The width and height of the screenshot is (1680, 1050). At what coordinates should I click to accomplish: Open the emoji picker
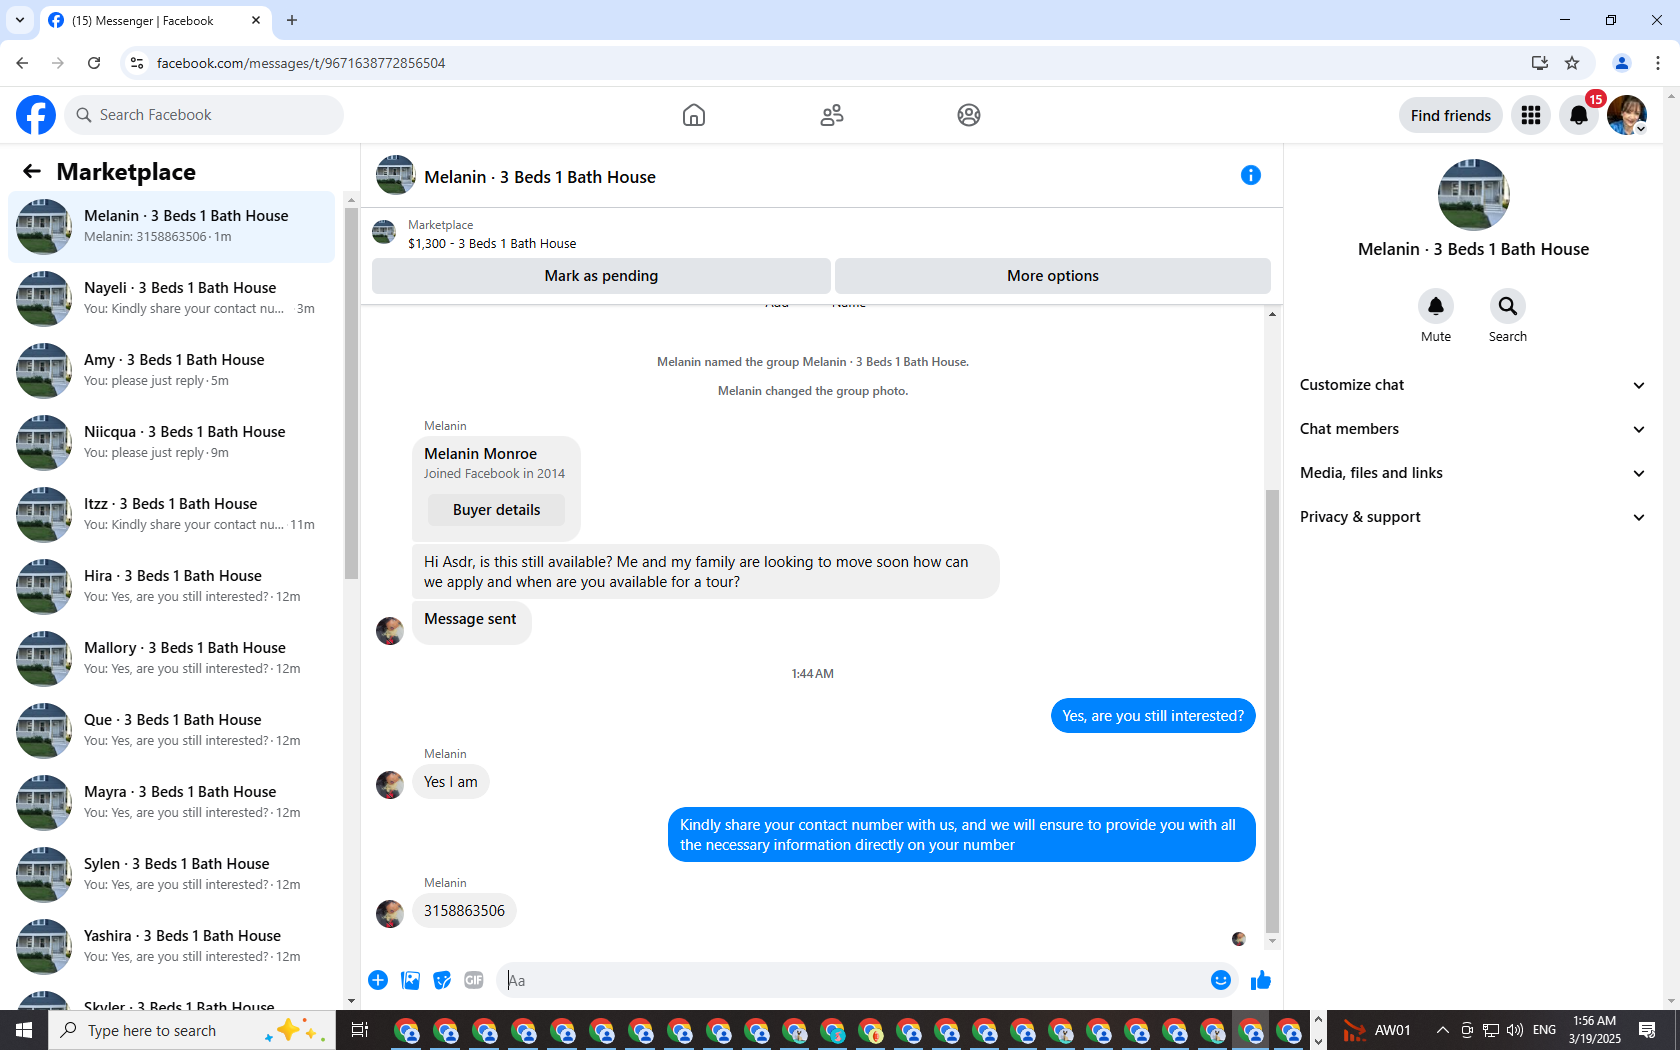[1221, 980]
